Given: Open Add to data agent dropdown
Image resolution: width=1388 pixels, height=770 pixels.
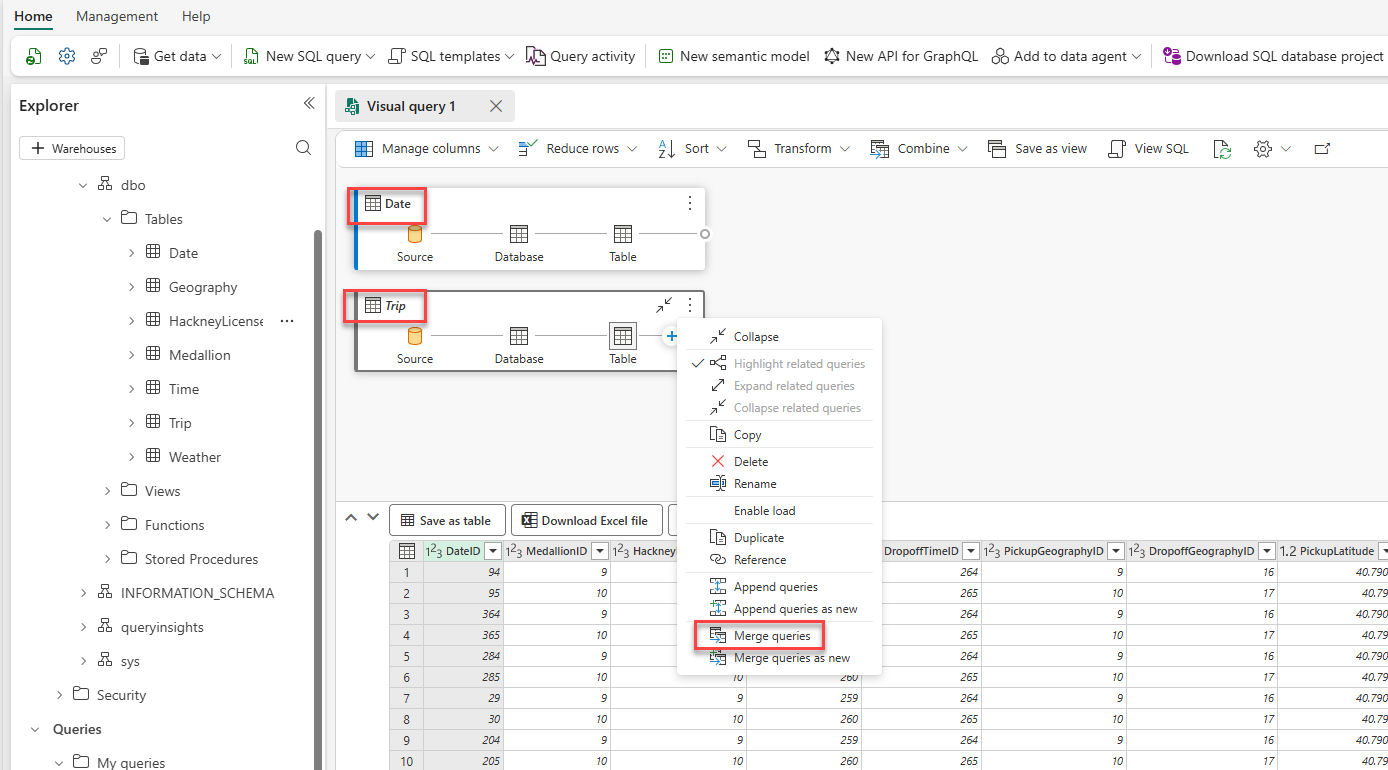Looking at the screenshot, I should (1066, 56).
